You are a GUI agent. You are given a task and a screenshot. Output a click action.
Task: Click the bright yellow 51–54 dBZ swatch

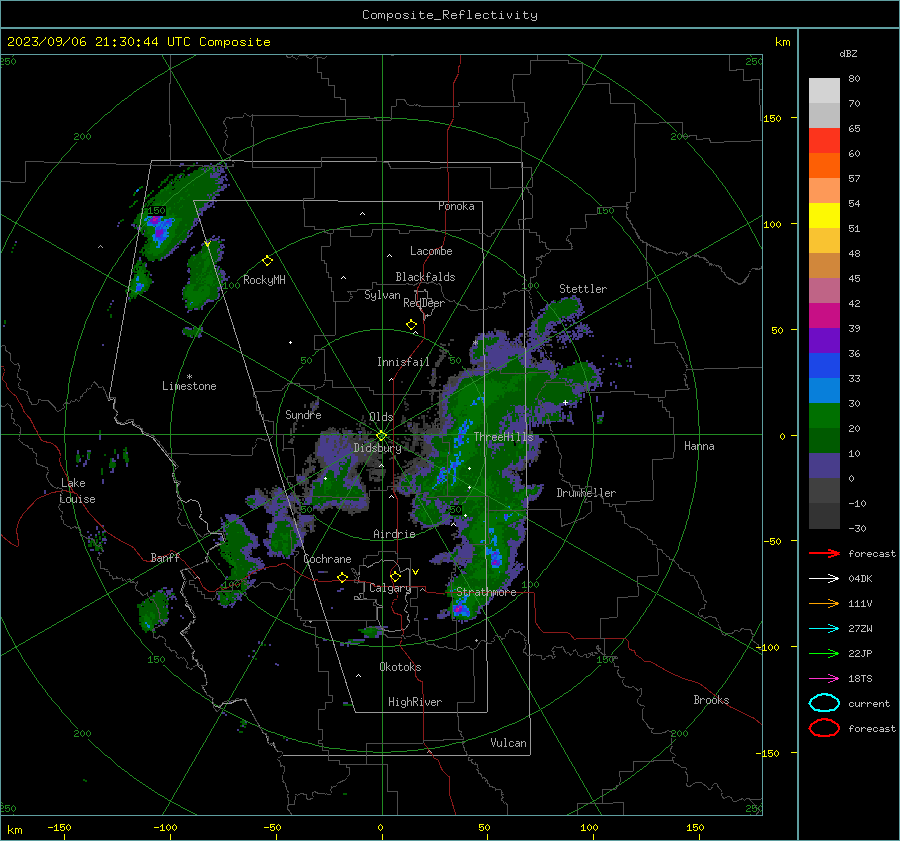pyautogui.click(x=824, y=216)
